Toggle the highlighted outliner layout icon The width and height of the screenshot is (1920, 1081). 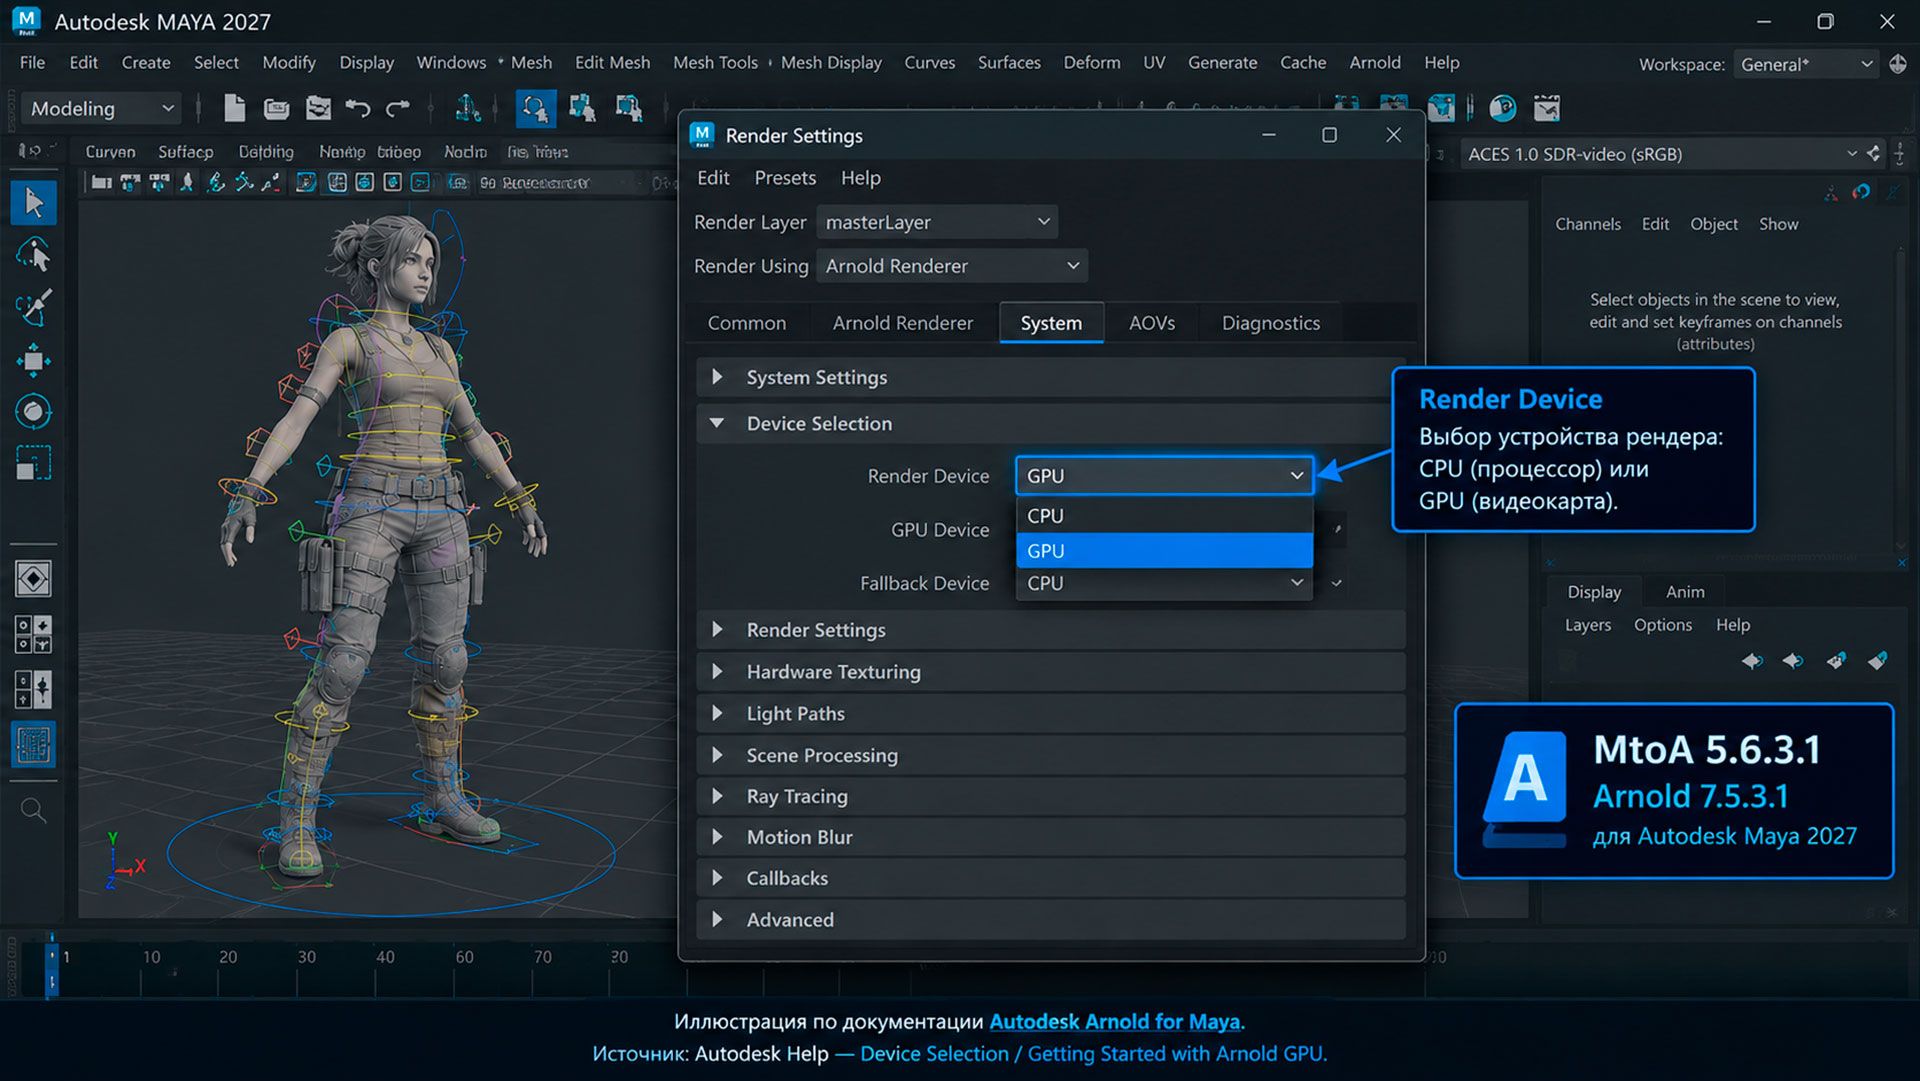pos(33,745)
